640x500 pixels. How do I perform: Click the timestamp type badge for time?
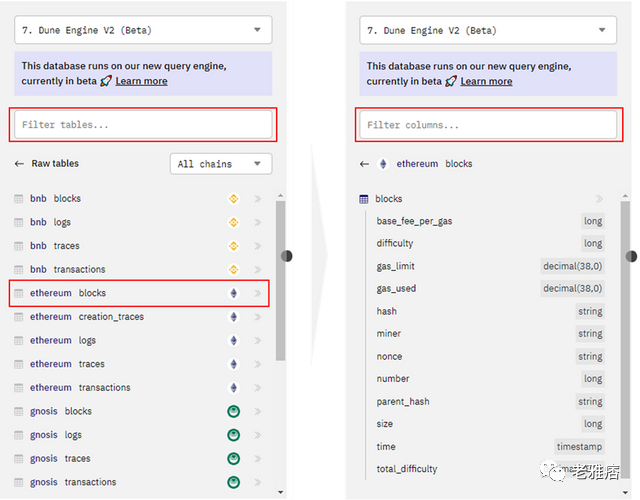coord(579,447)
